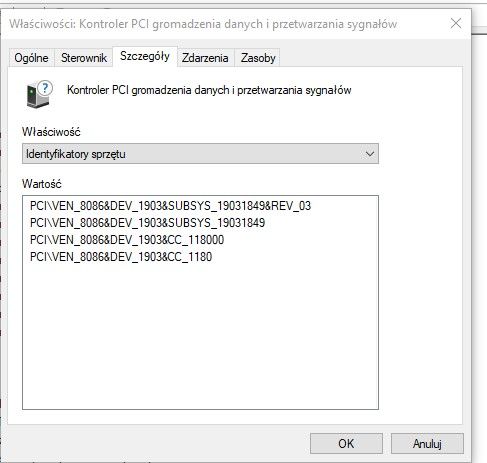Go to the Zdarzenia tab
The height and width of the screenshot is (463, 487).
click(x=205, y=58)
